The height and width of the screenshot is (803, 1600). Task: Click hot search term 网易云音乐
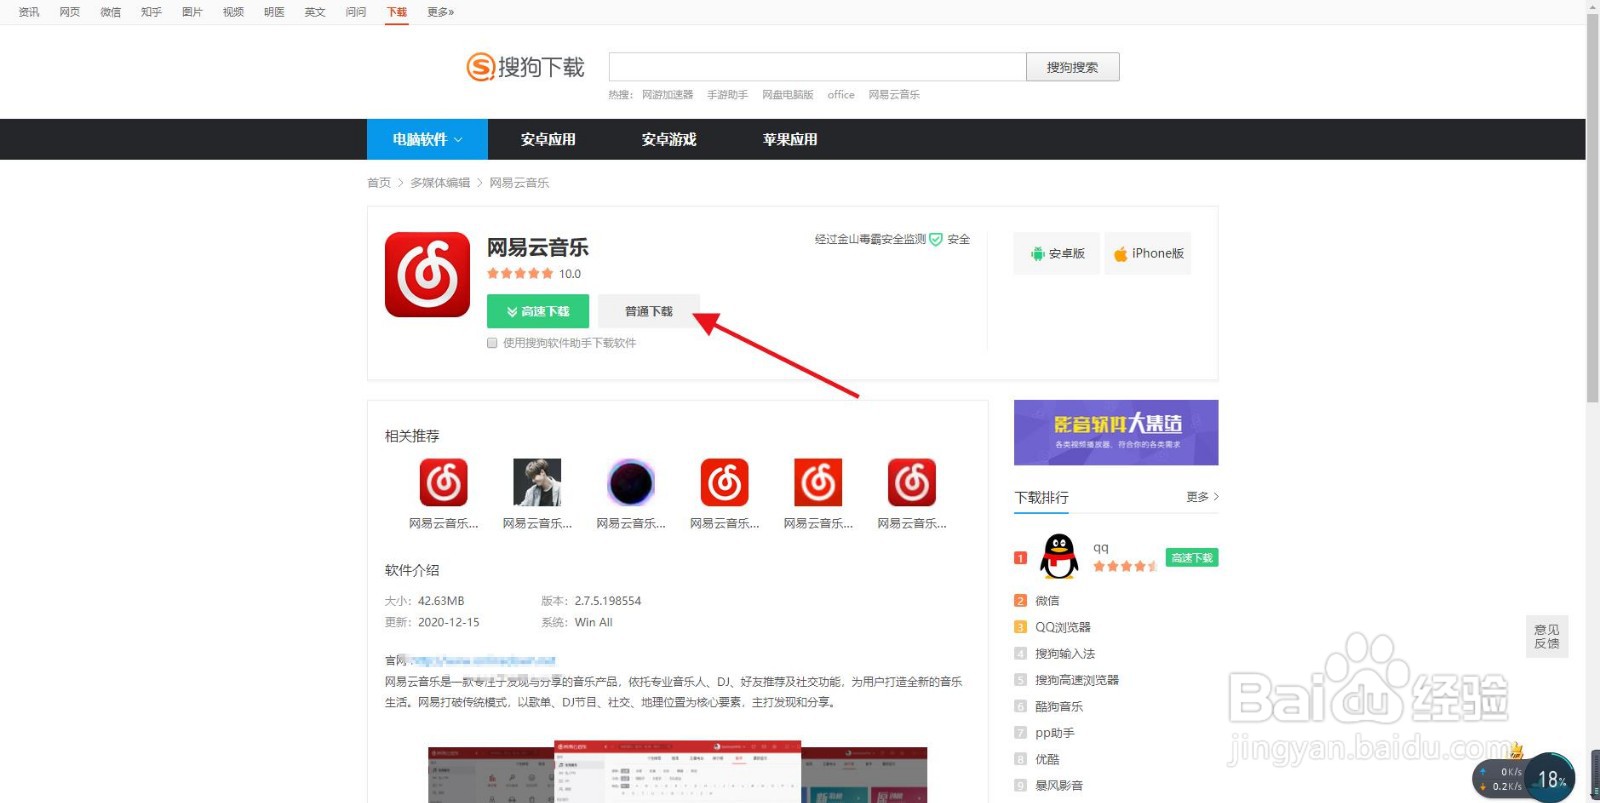[894, 95]
